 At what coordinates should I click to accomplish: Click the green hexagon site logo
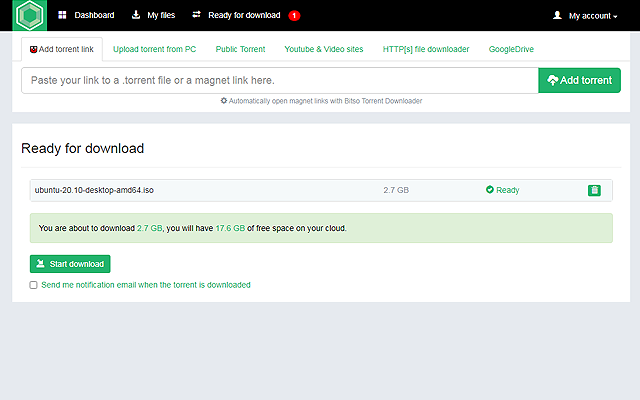click(30, 16)
